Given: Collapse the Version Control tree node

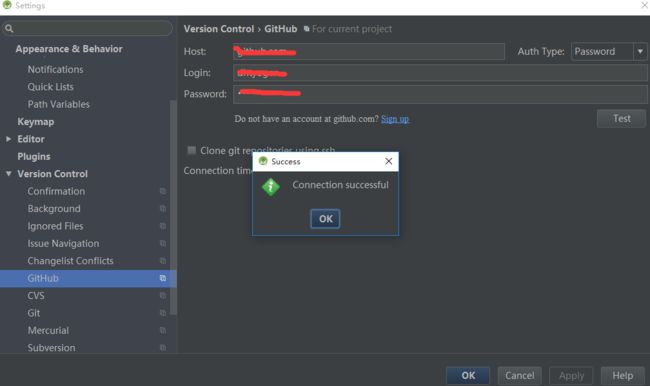Looking at the screenshot, I should [x=8, y=174].
